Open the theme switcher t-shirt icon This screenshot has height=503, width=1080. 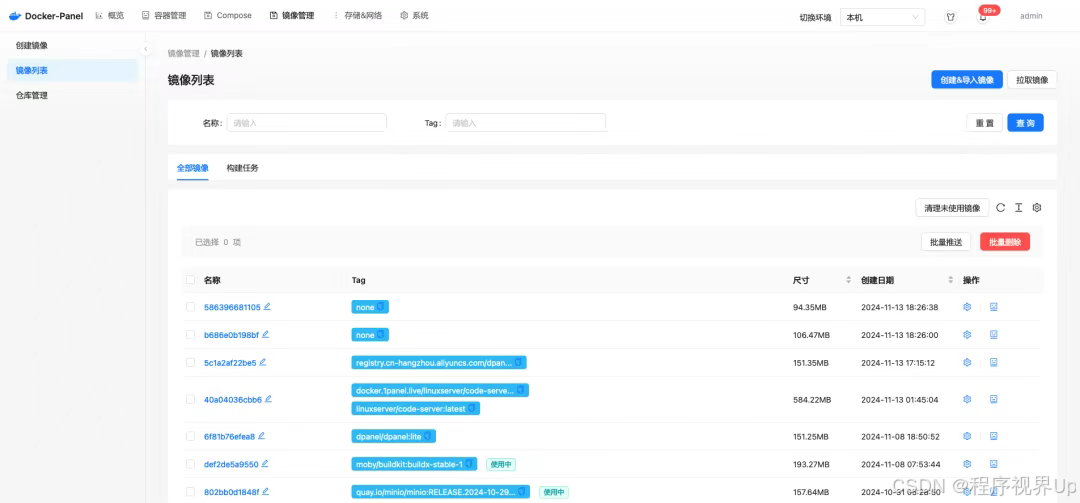[951, 17]
